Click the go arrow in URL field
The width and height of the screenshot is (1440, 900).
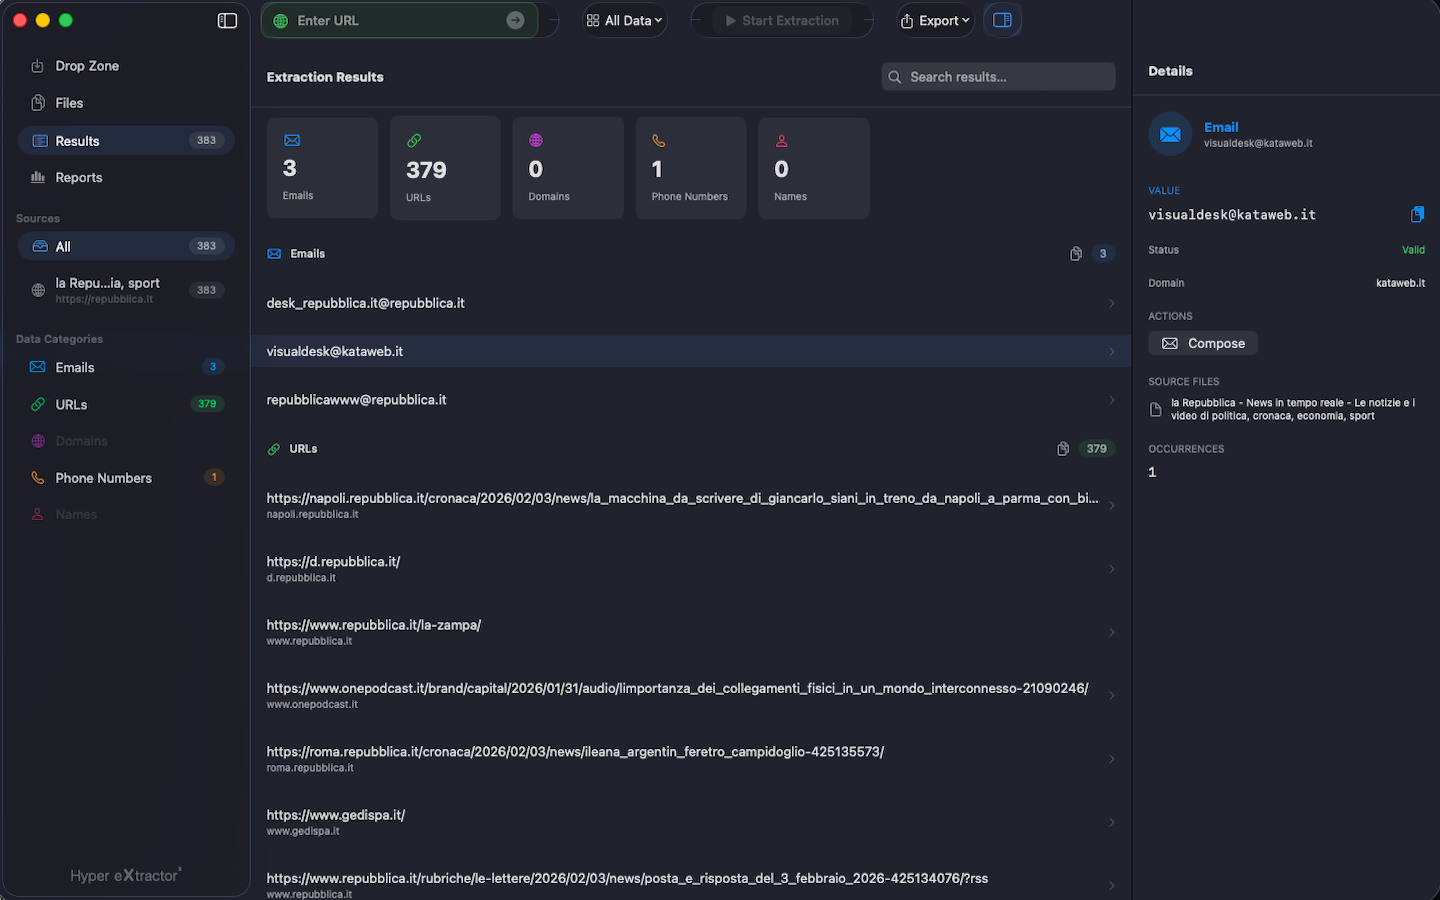coord(515,21)
